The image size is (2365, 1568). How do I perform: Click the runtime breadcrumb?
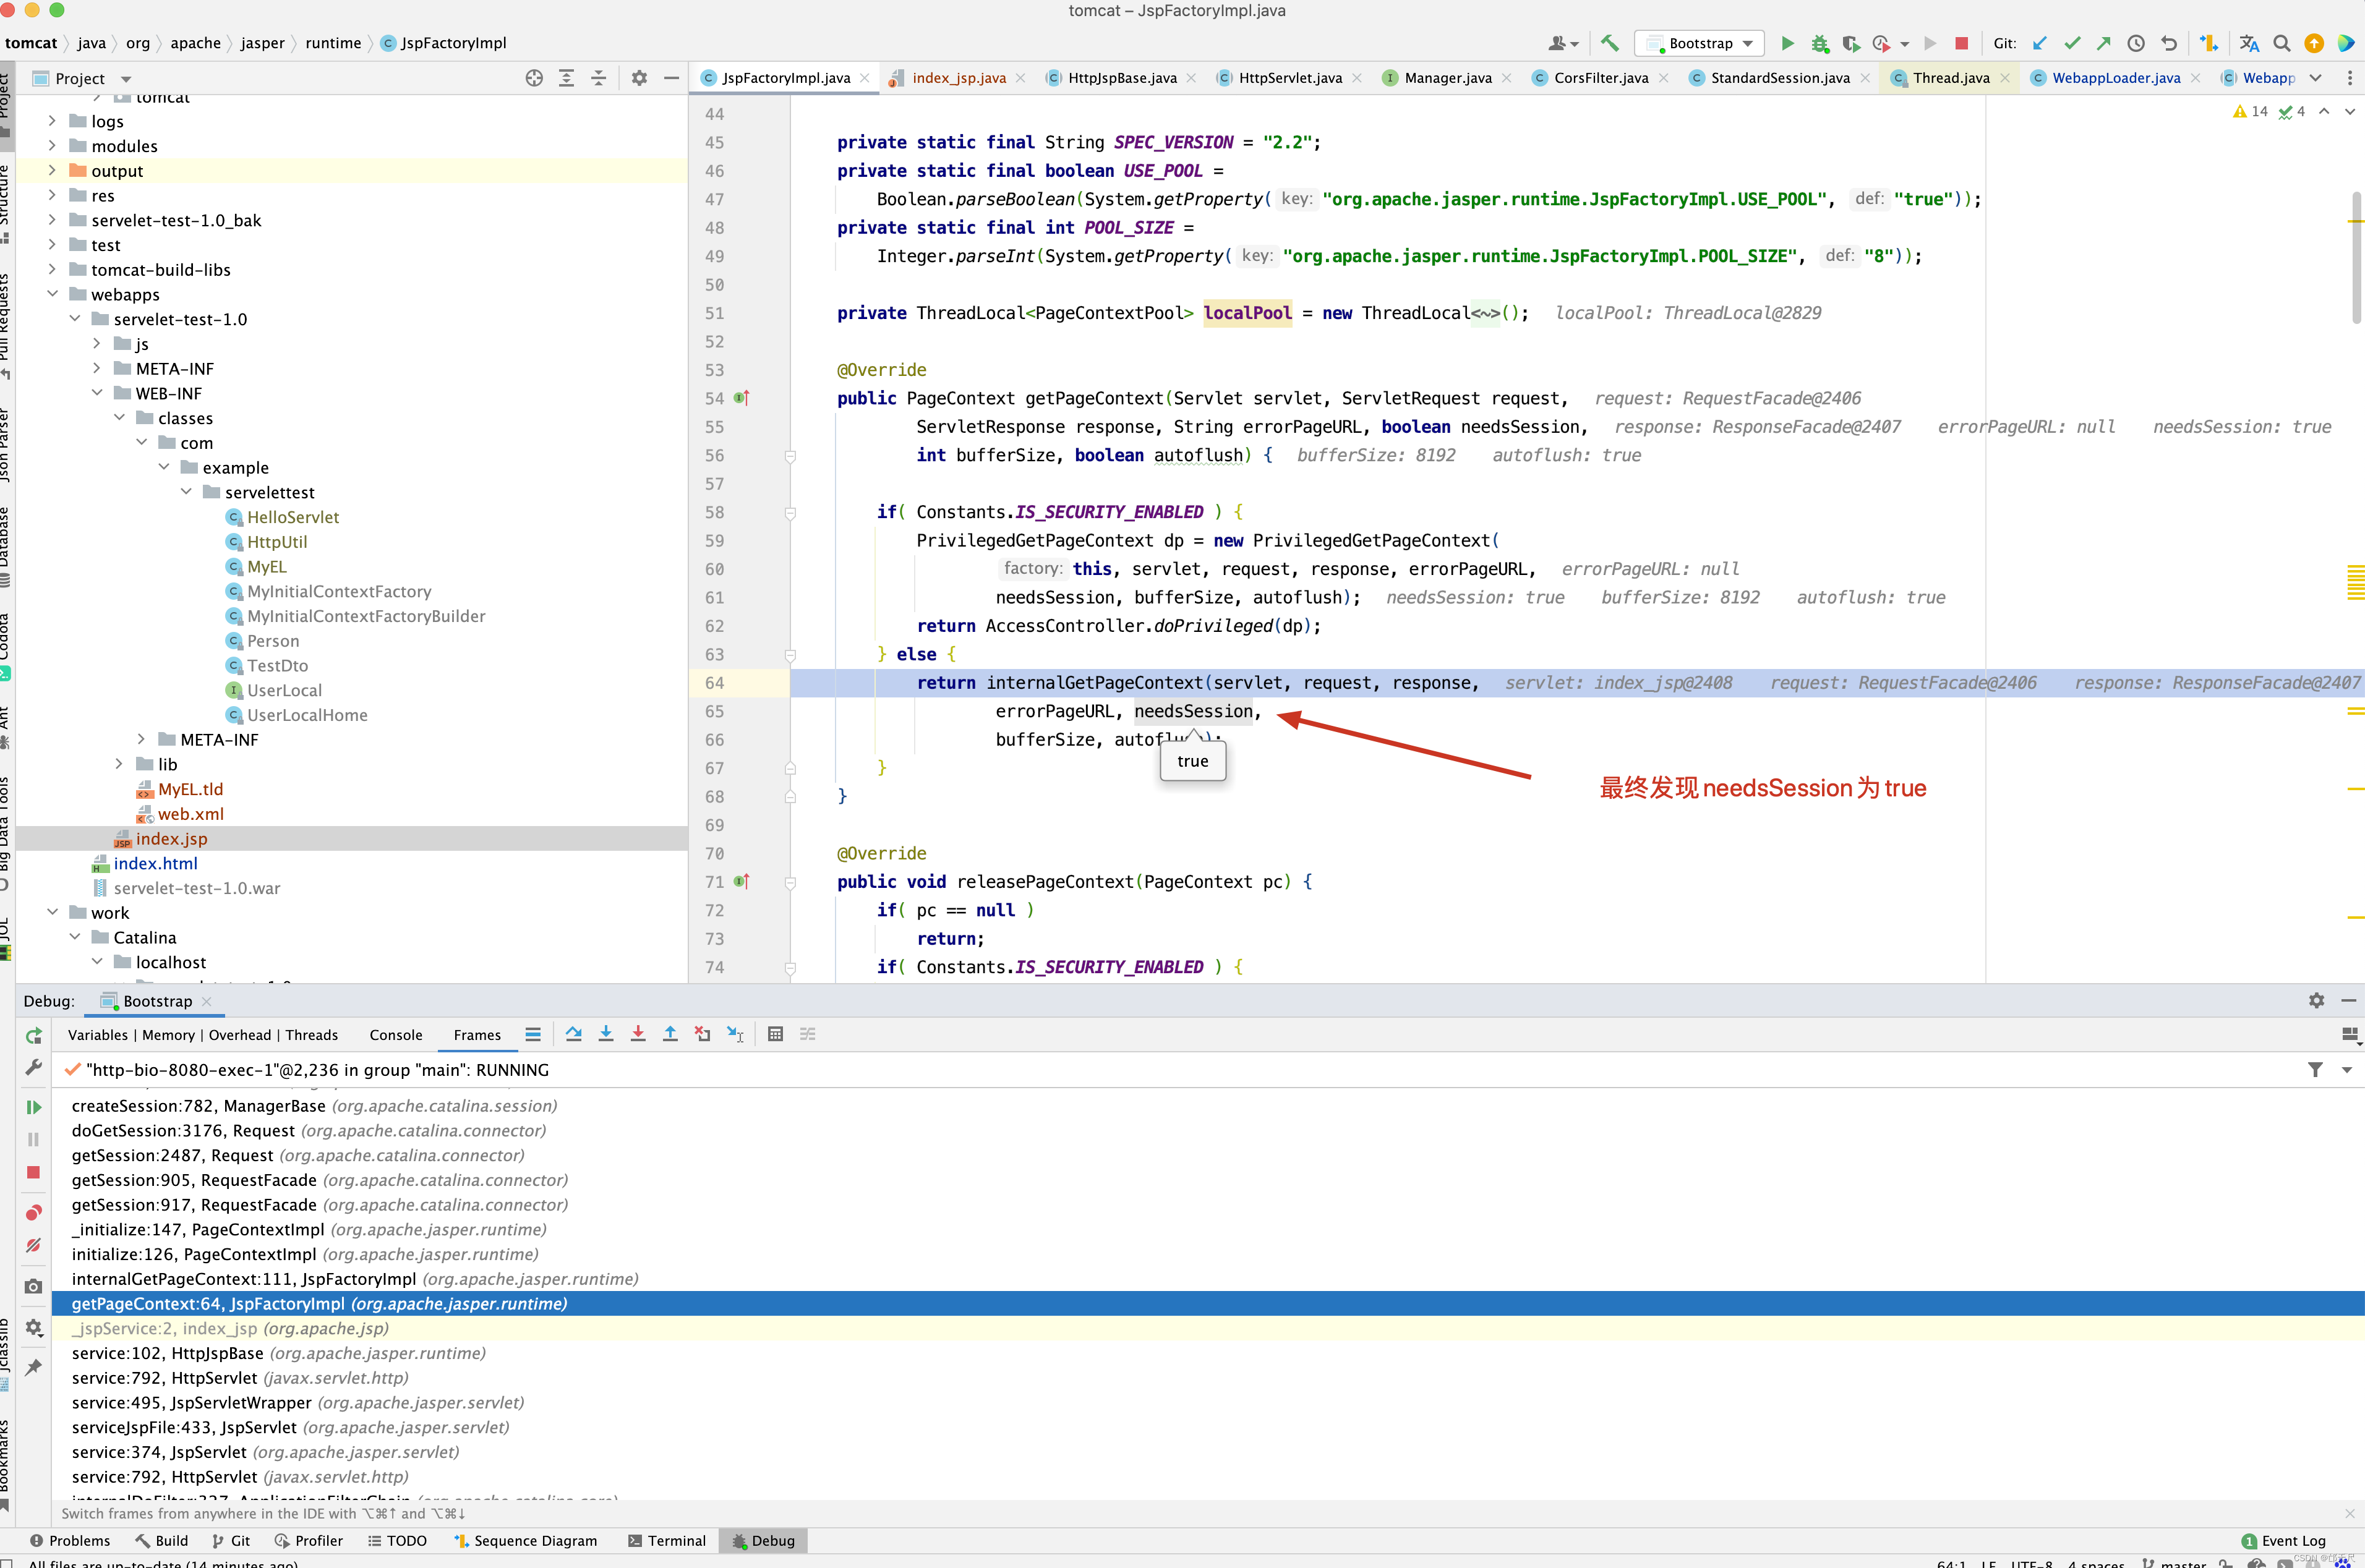(x=333, y=43)
